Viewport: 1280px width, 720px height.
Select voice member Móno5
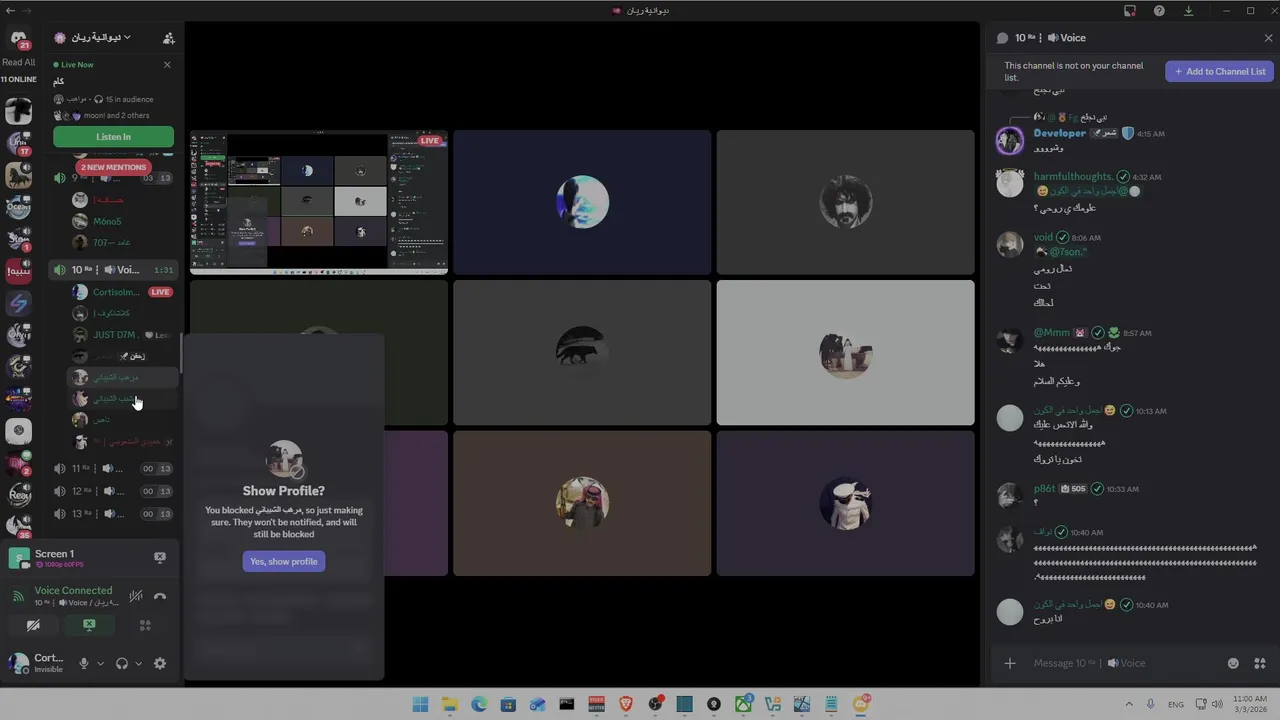click(107, 221)
